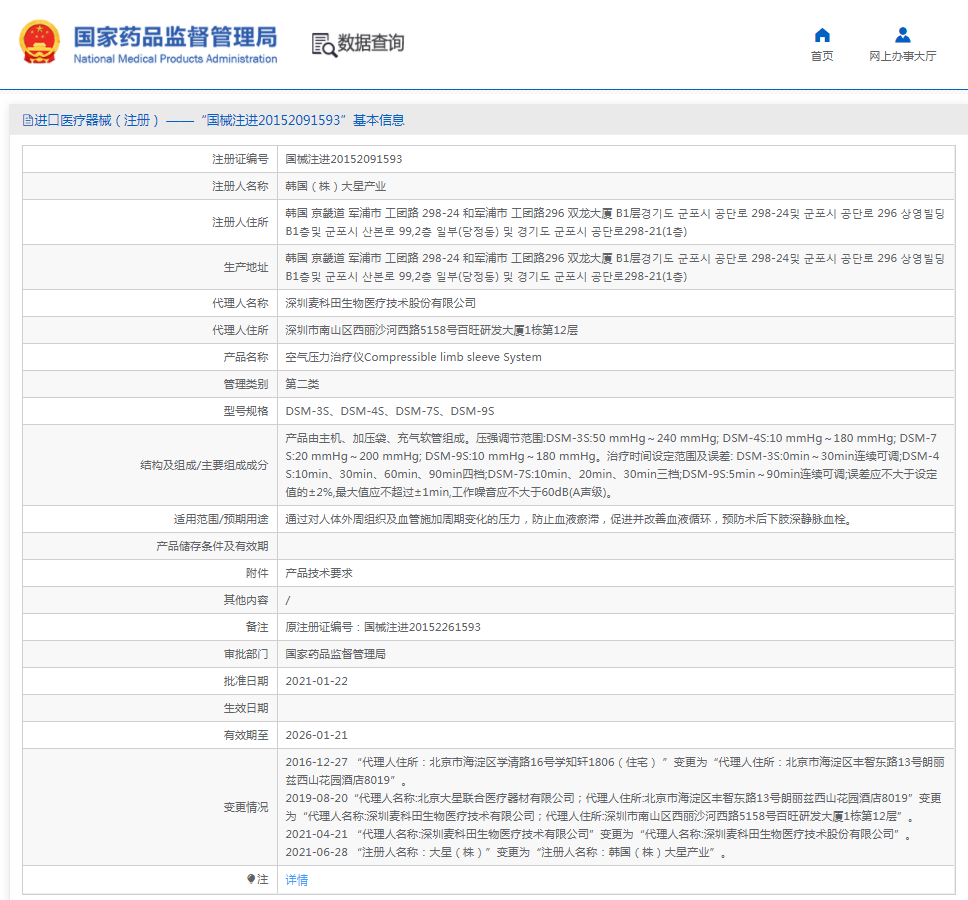Click the model list DSM-3S、DSM-4S、DSM-7S、DSM-9S

coord(390,411)
